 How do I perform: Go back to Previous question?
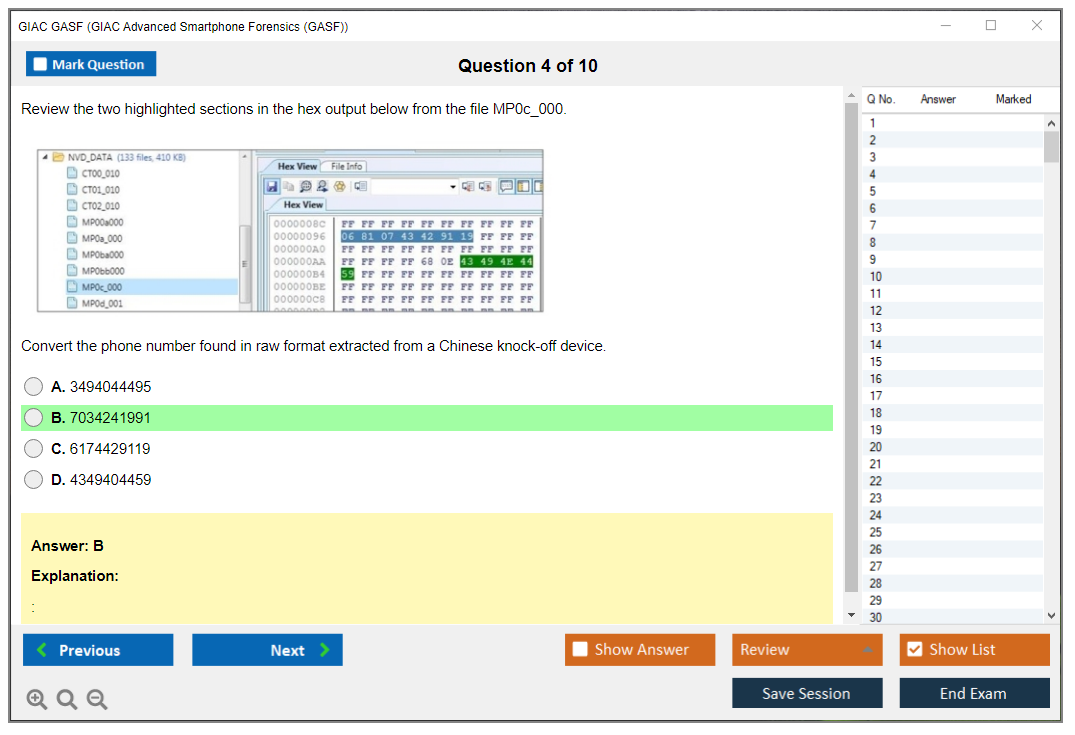click(98, 650)
